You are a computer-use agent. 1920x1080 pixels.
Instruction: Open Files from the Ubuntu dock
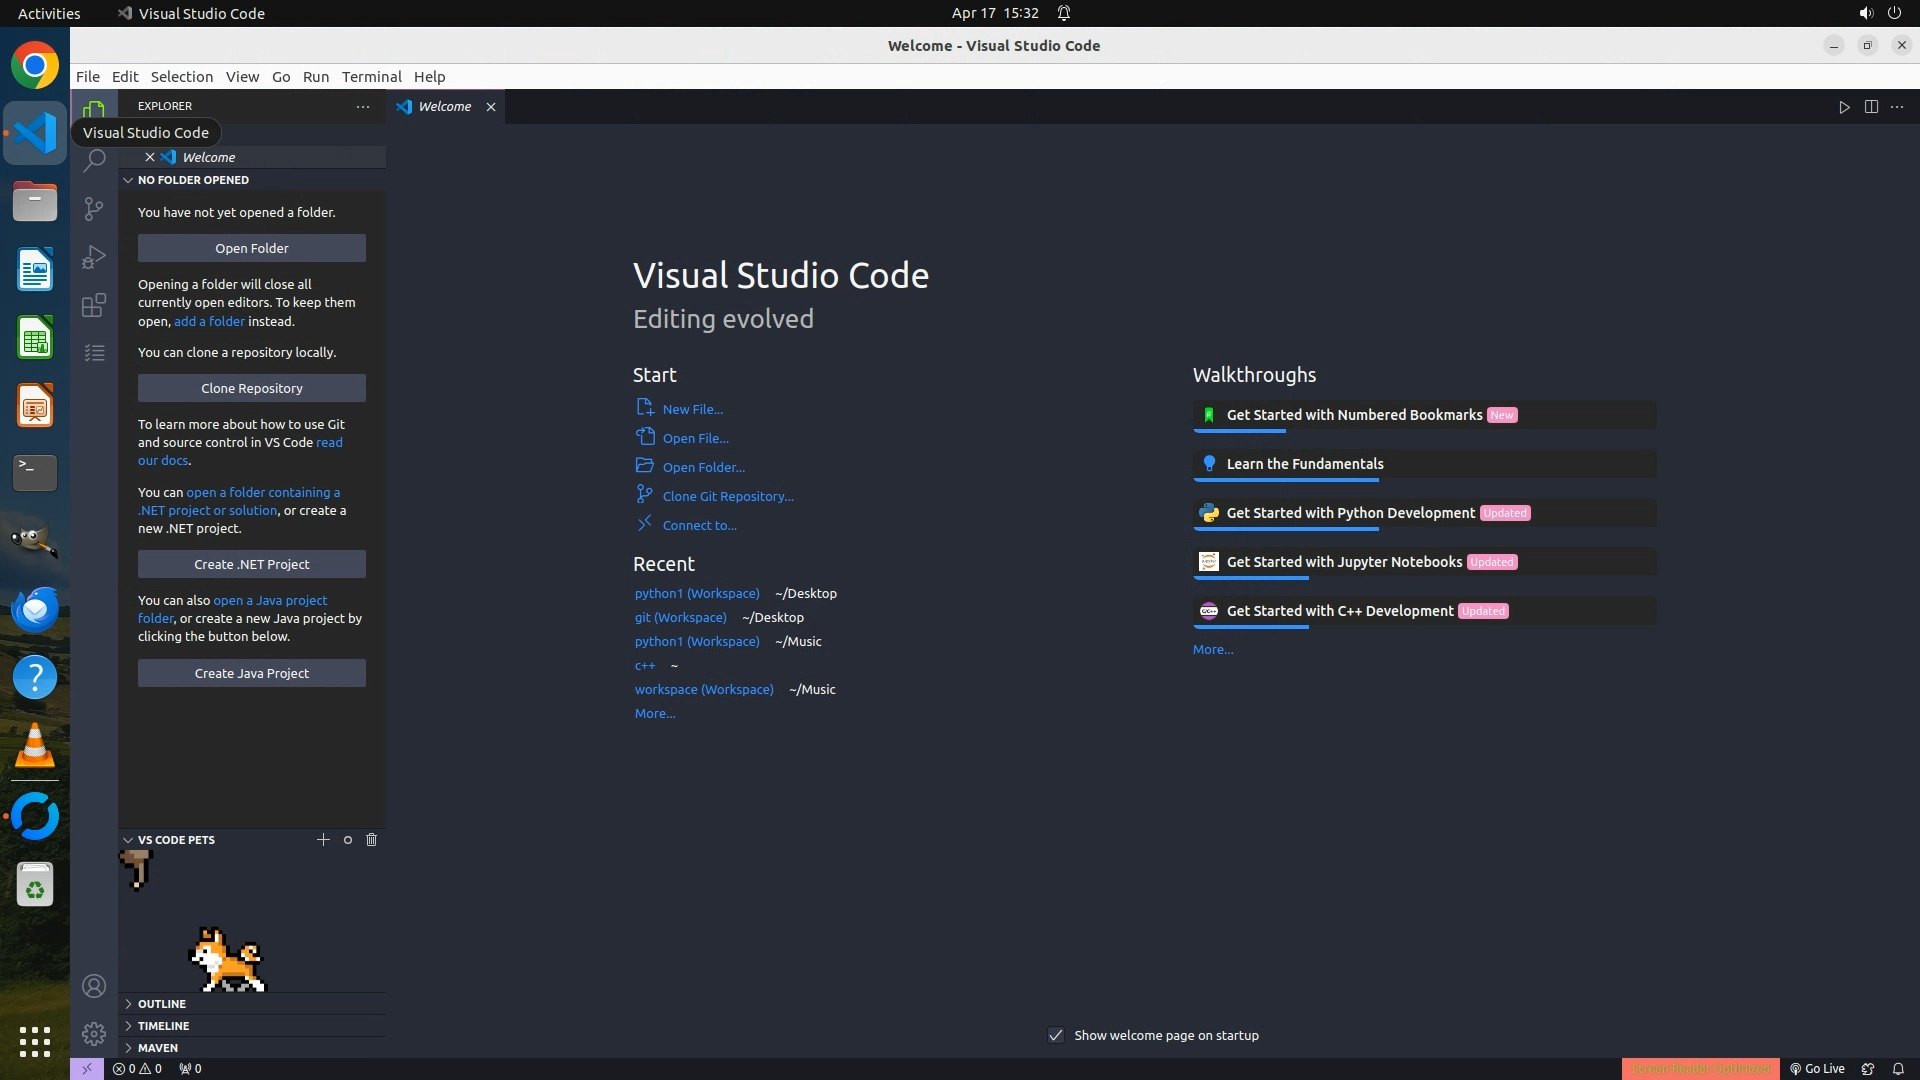pyautogui.click(x=35, y=202)
